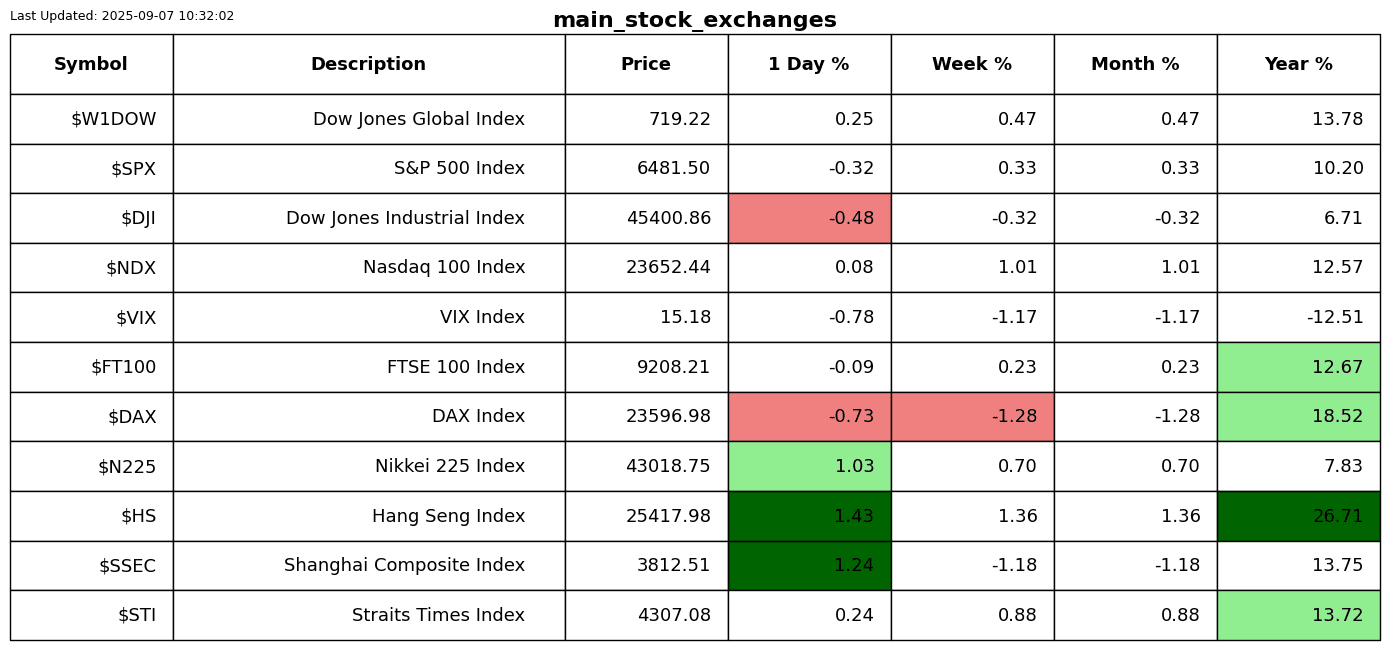
Task: Click the main_stock_exchanges title
Action: click(x=694, y=20)
